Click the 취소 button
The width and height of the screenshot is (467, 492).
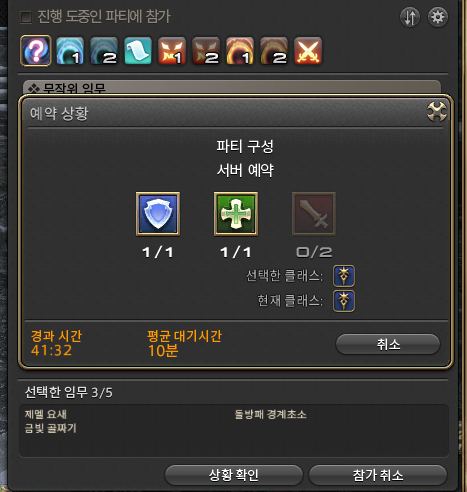pyautogui.click(x=388, y=344)
